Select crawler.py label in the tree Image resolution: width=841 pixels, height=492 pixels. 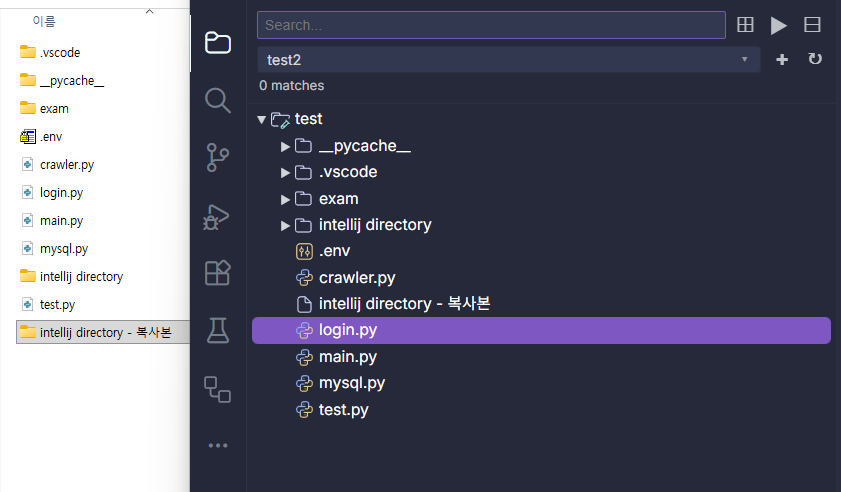pyautogui.click(x=357, y=278)
